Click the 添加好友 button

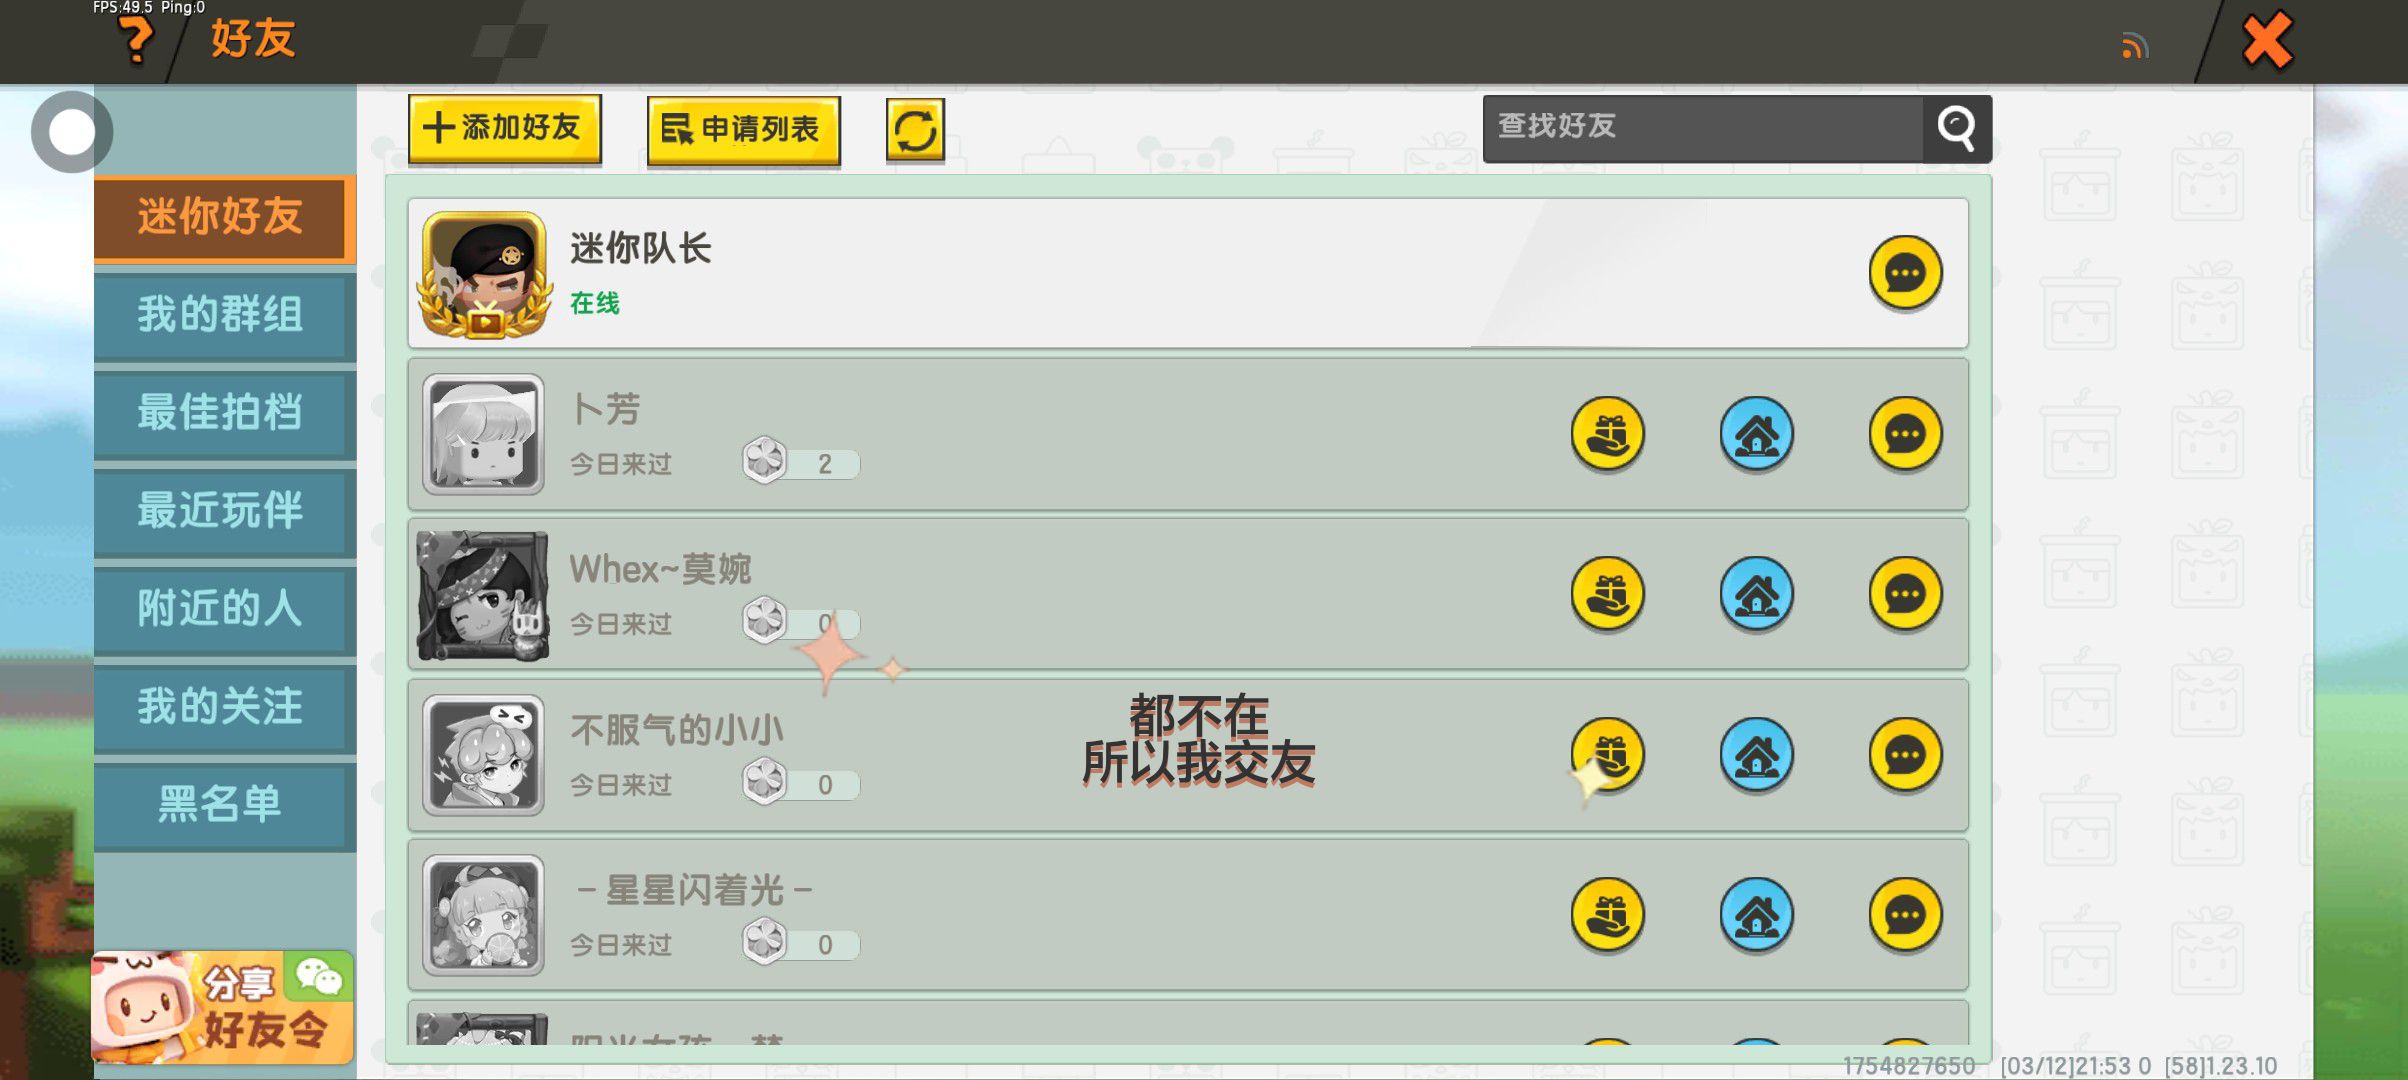coord(505,129)
